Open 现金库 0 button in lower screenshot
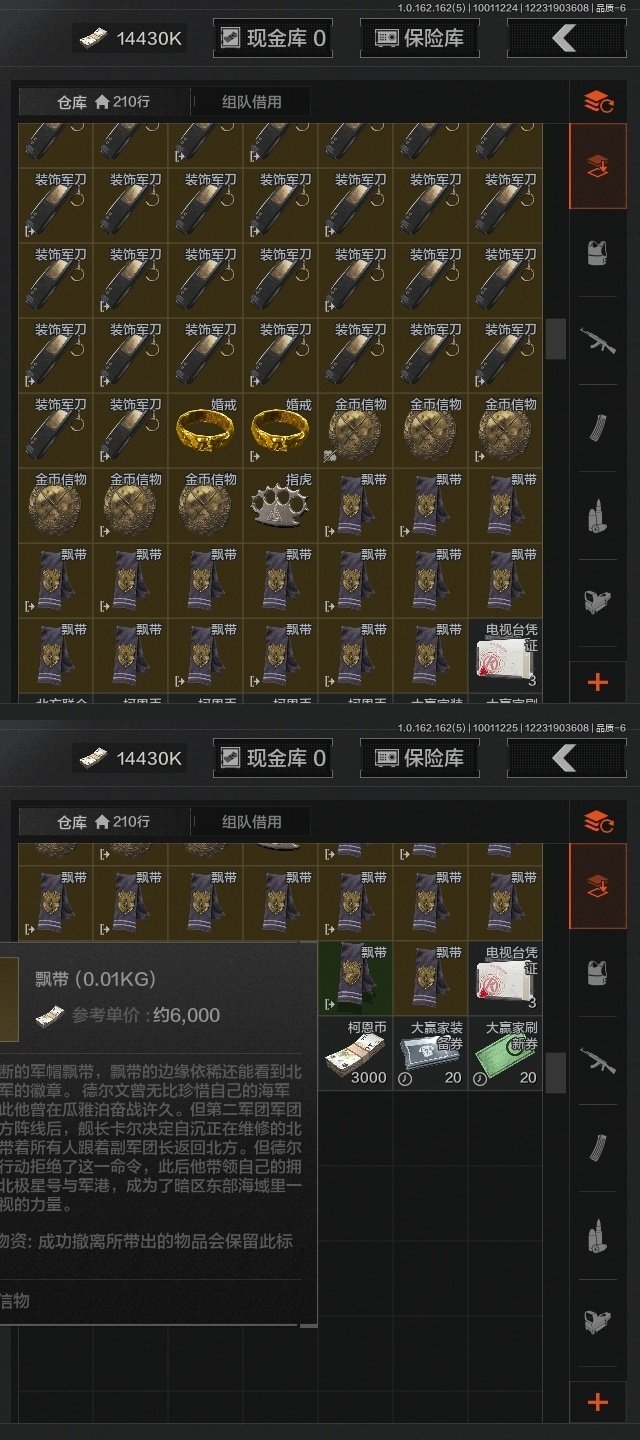The width and height of the screenshot is (640, 1440). [x=274, y=758]
